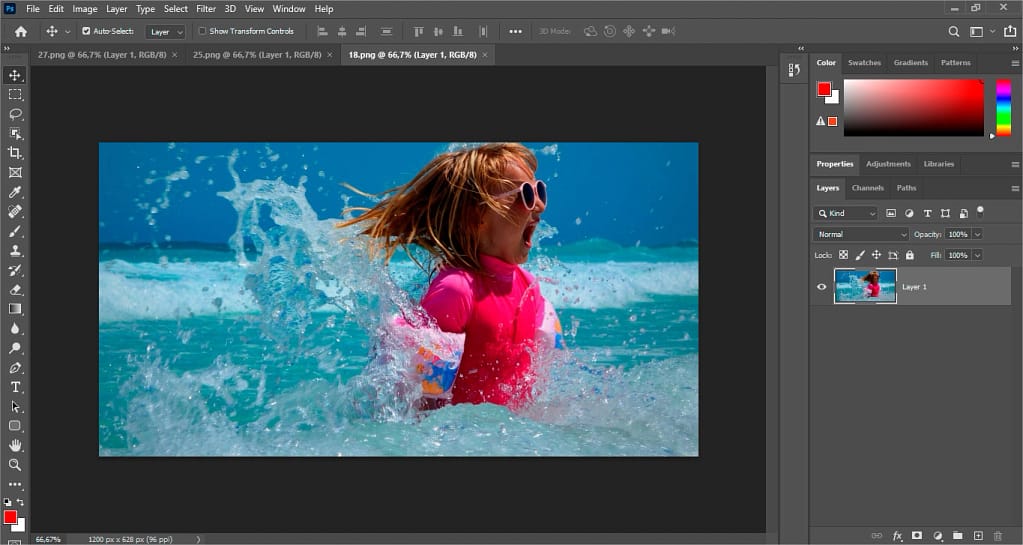Open the Home screen icon
Screen dimensions: 1023x545
(x=21, y=31)
